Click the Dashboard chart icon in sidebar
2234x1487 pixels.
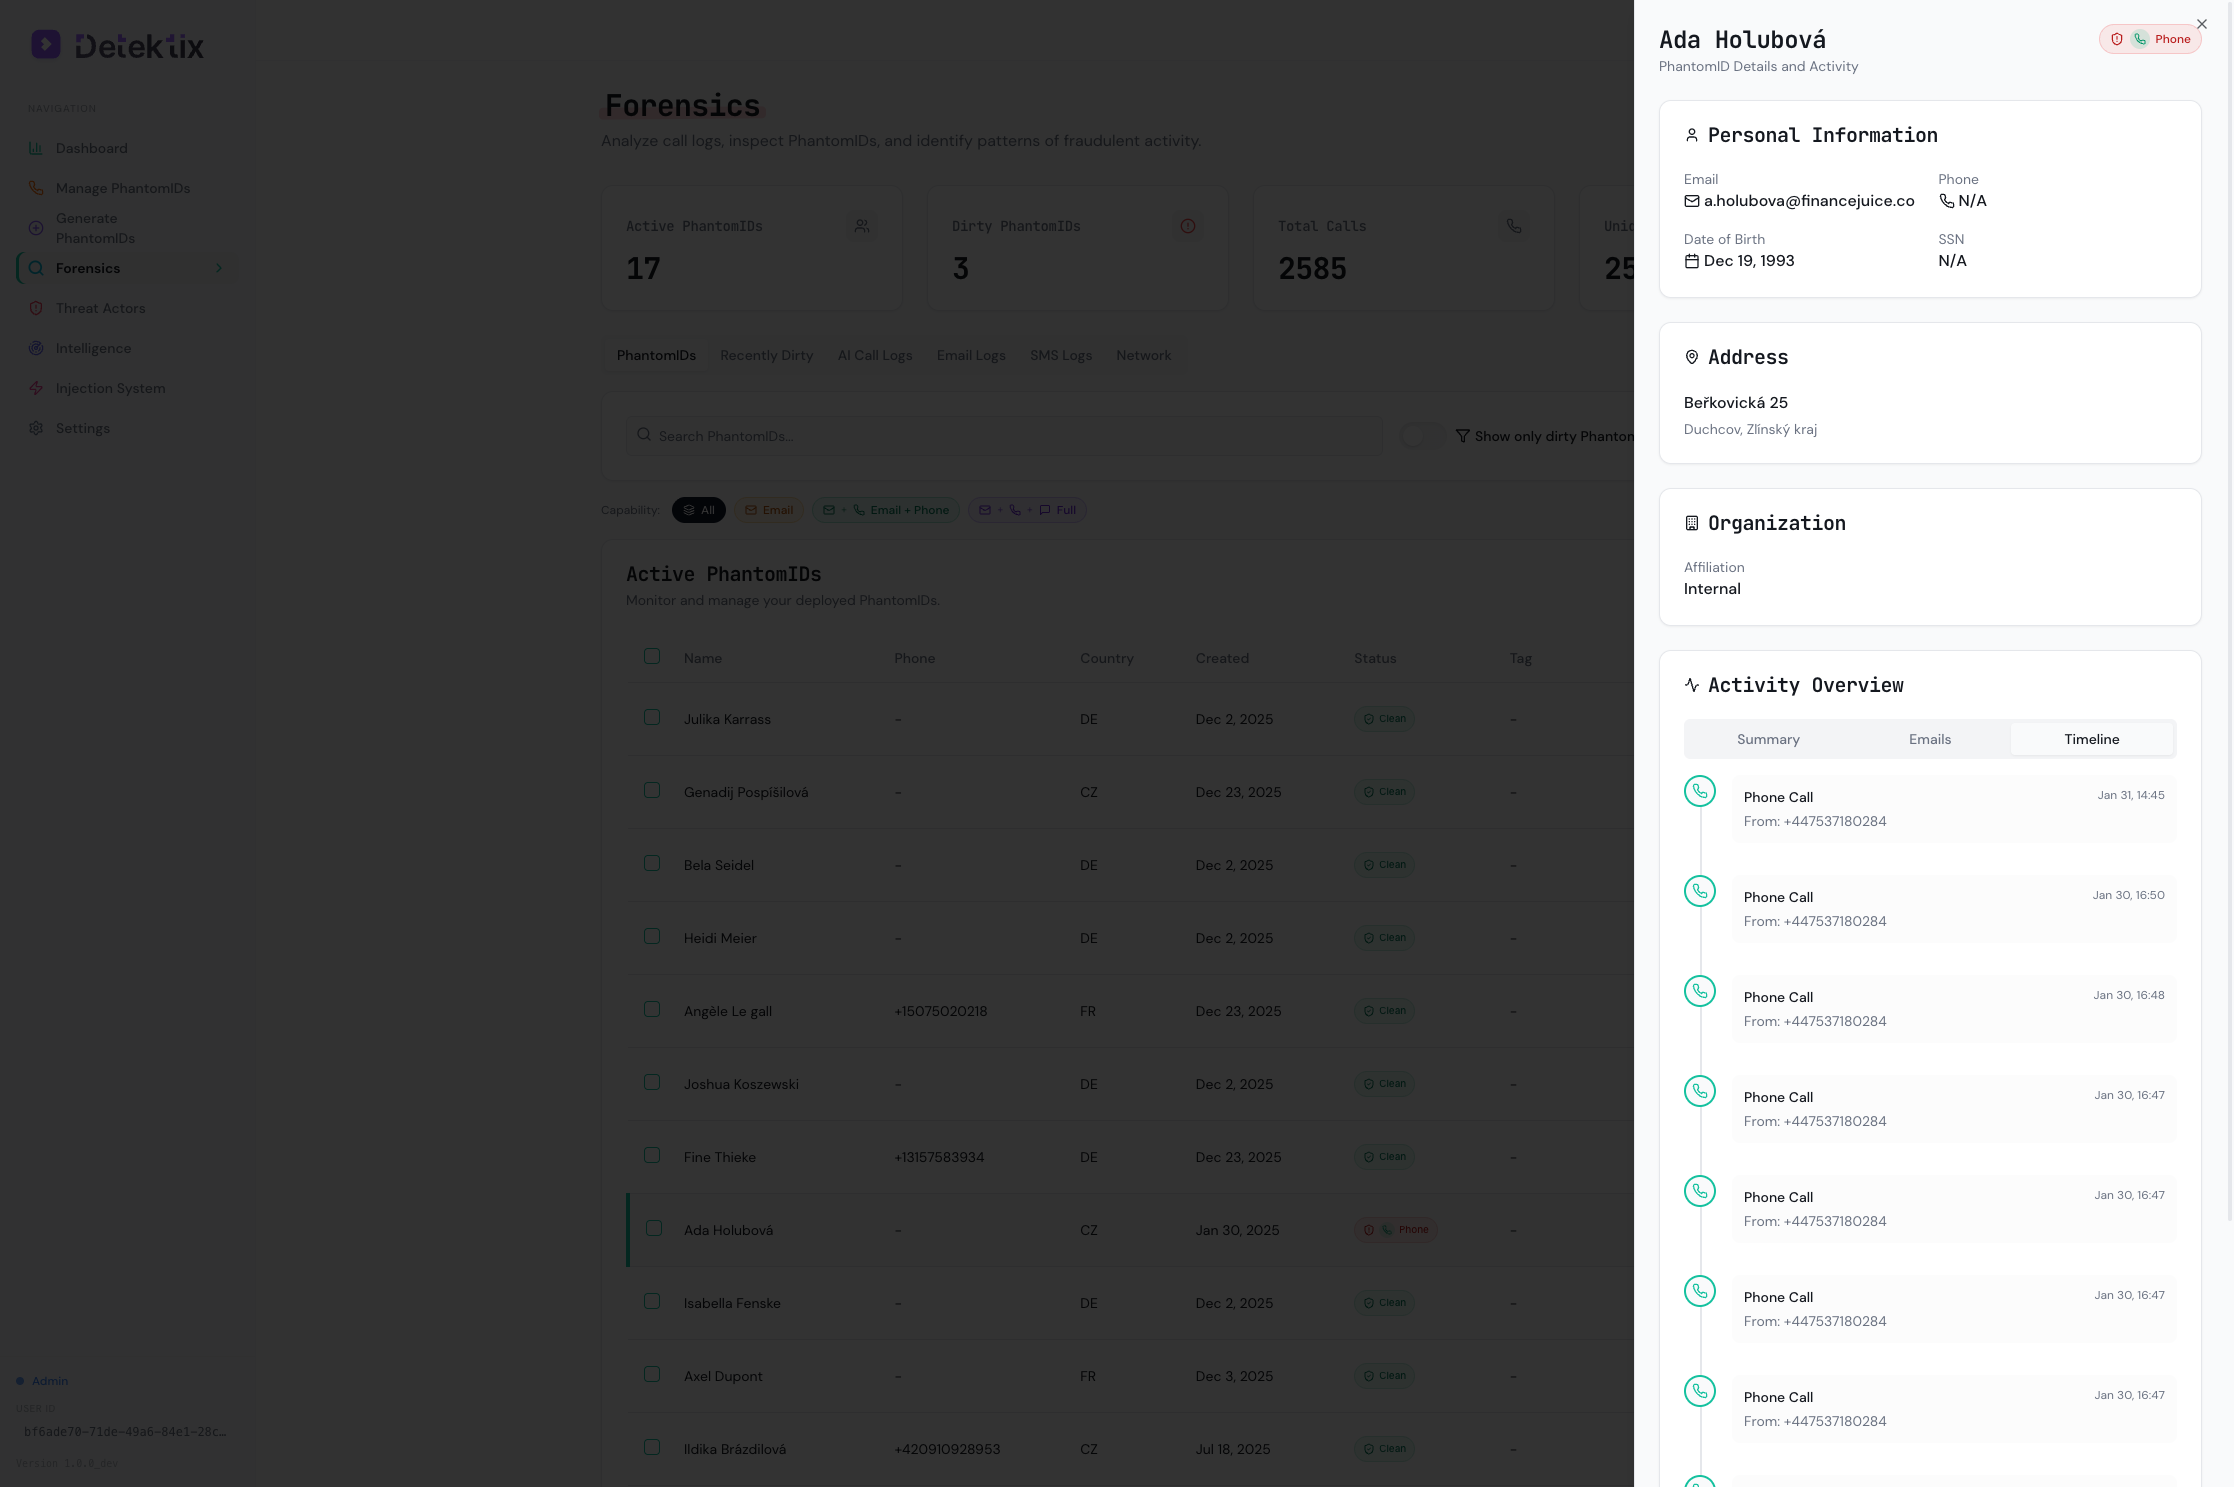pyautogui.click(x=36, y=148)
